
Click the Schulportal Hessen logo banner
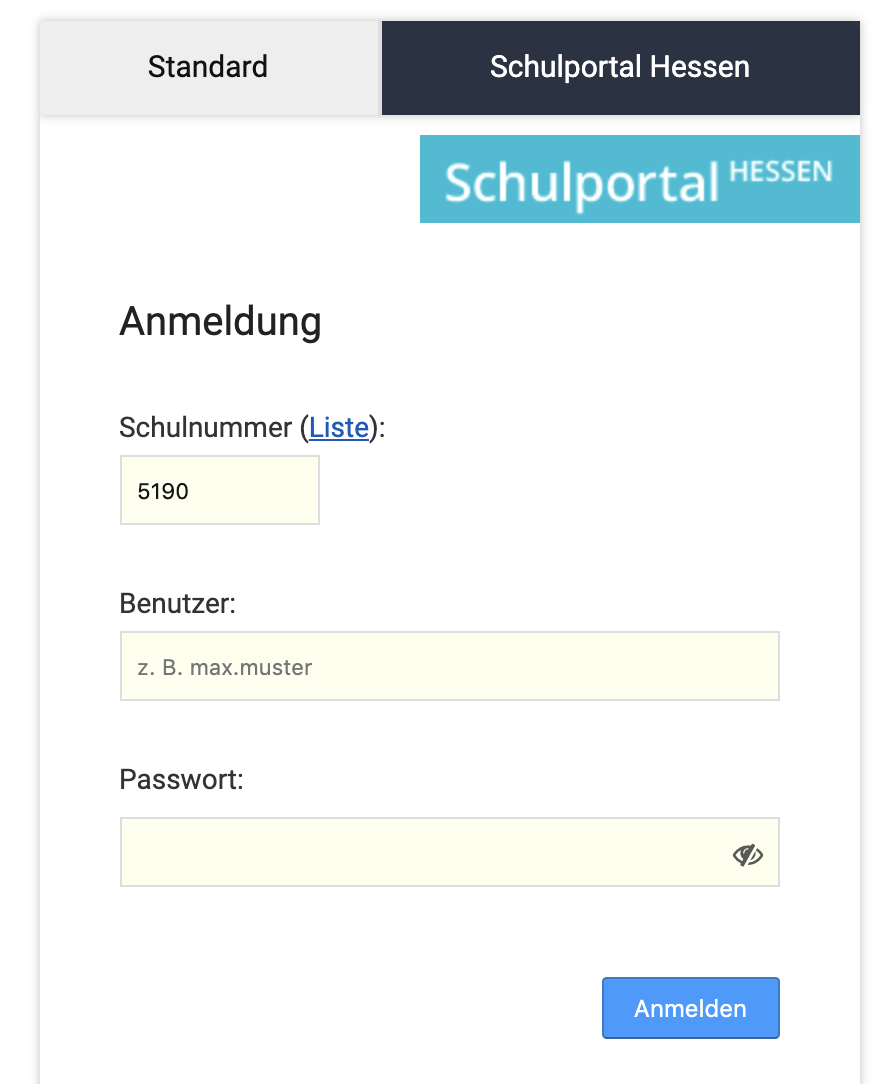click(x=640, y=179)
